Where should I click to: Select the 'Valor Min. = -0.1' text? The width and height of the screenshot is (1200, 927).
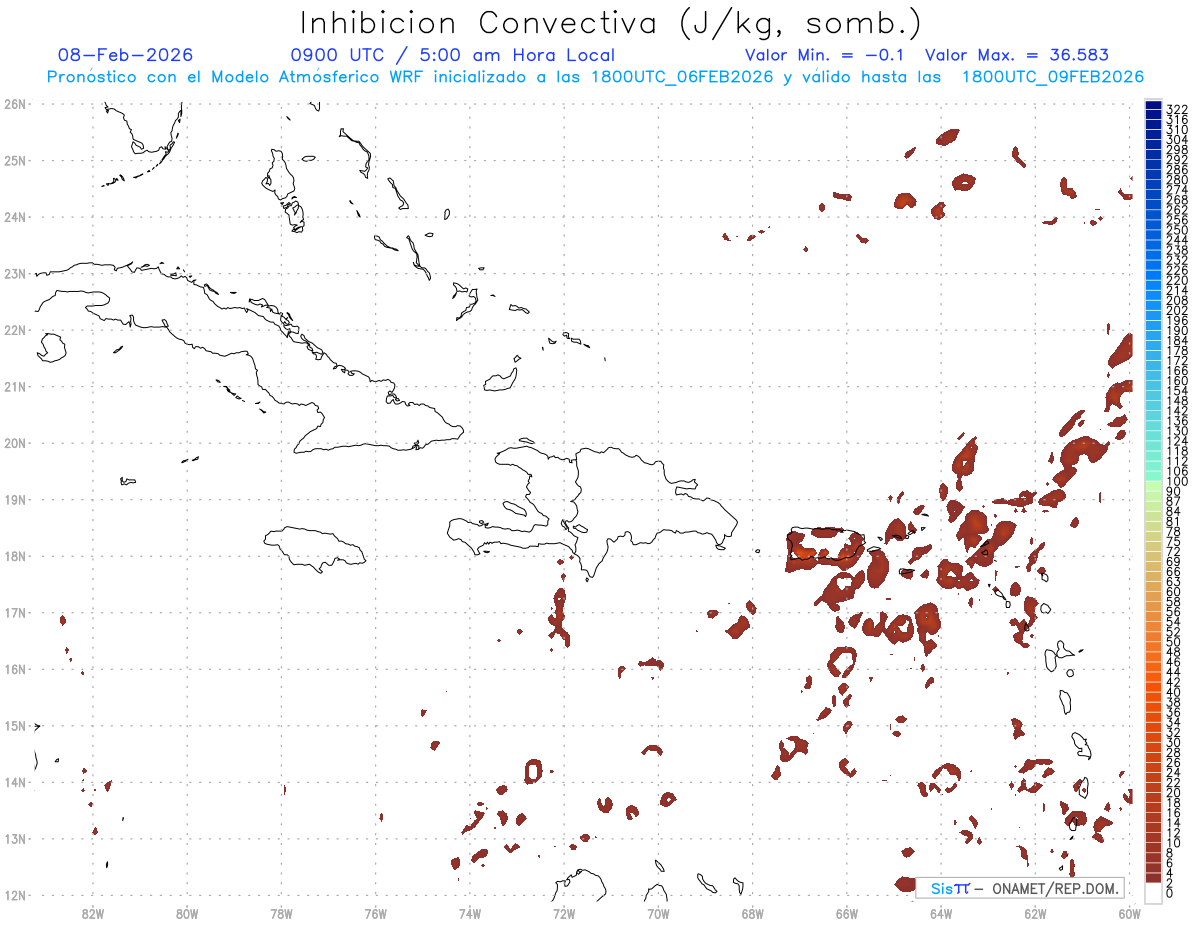825,55
